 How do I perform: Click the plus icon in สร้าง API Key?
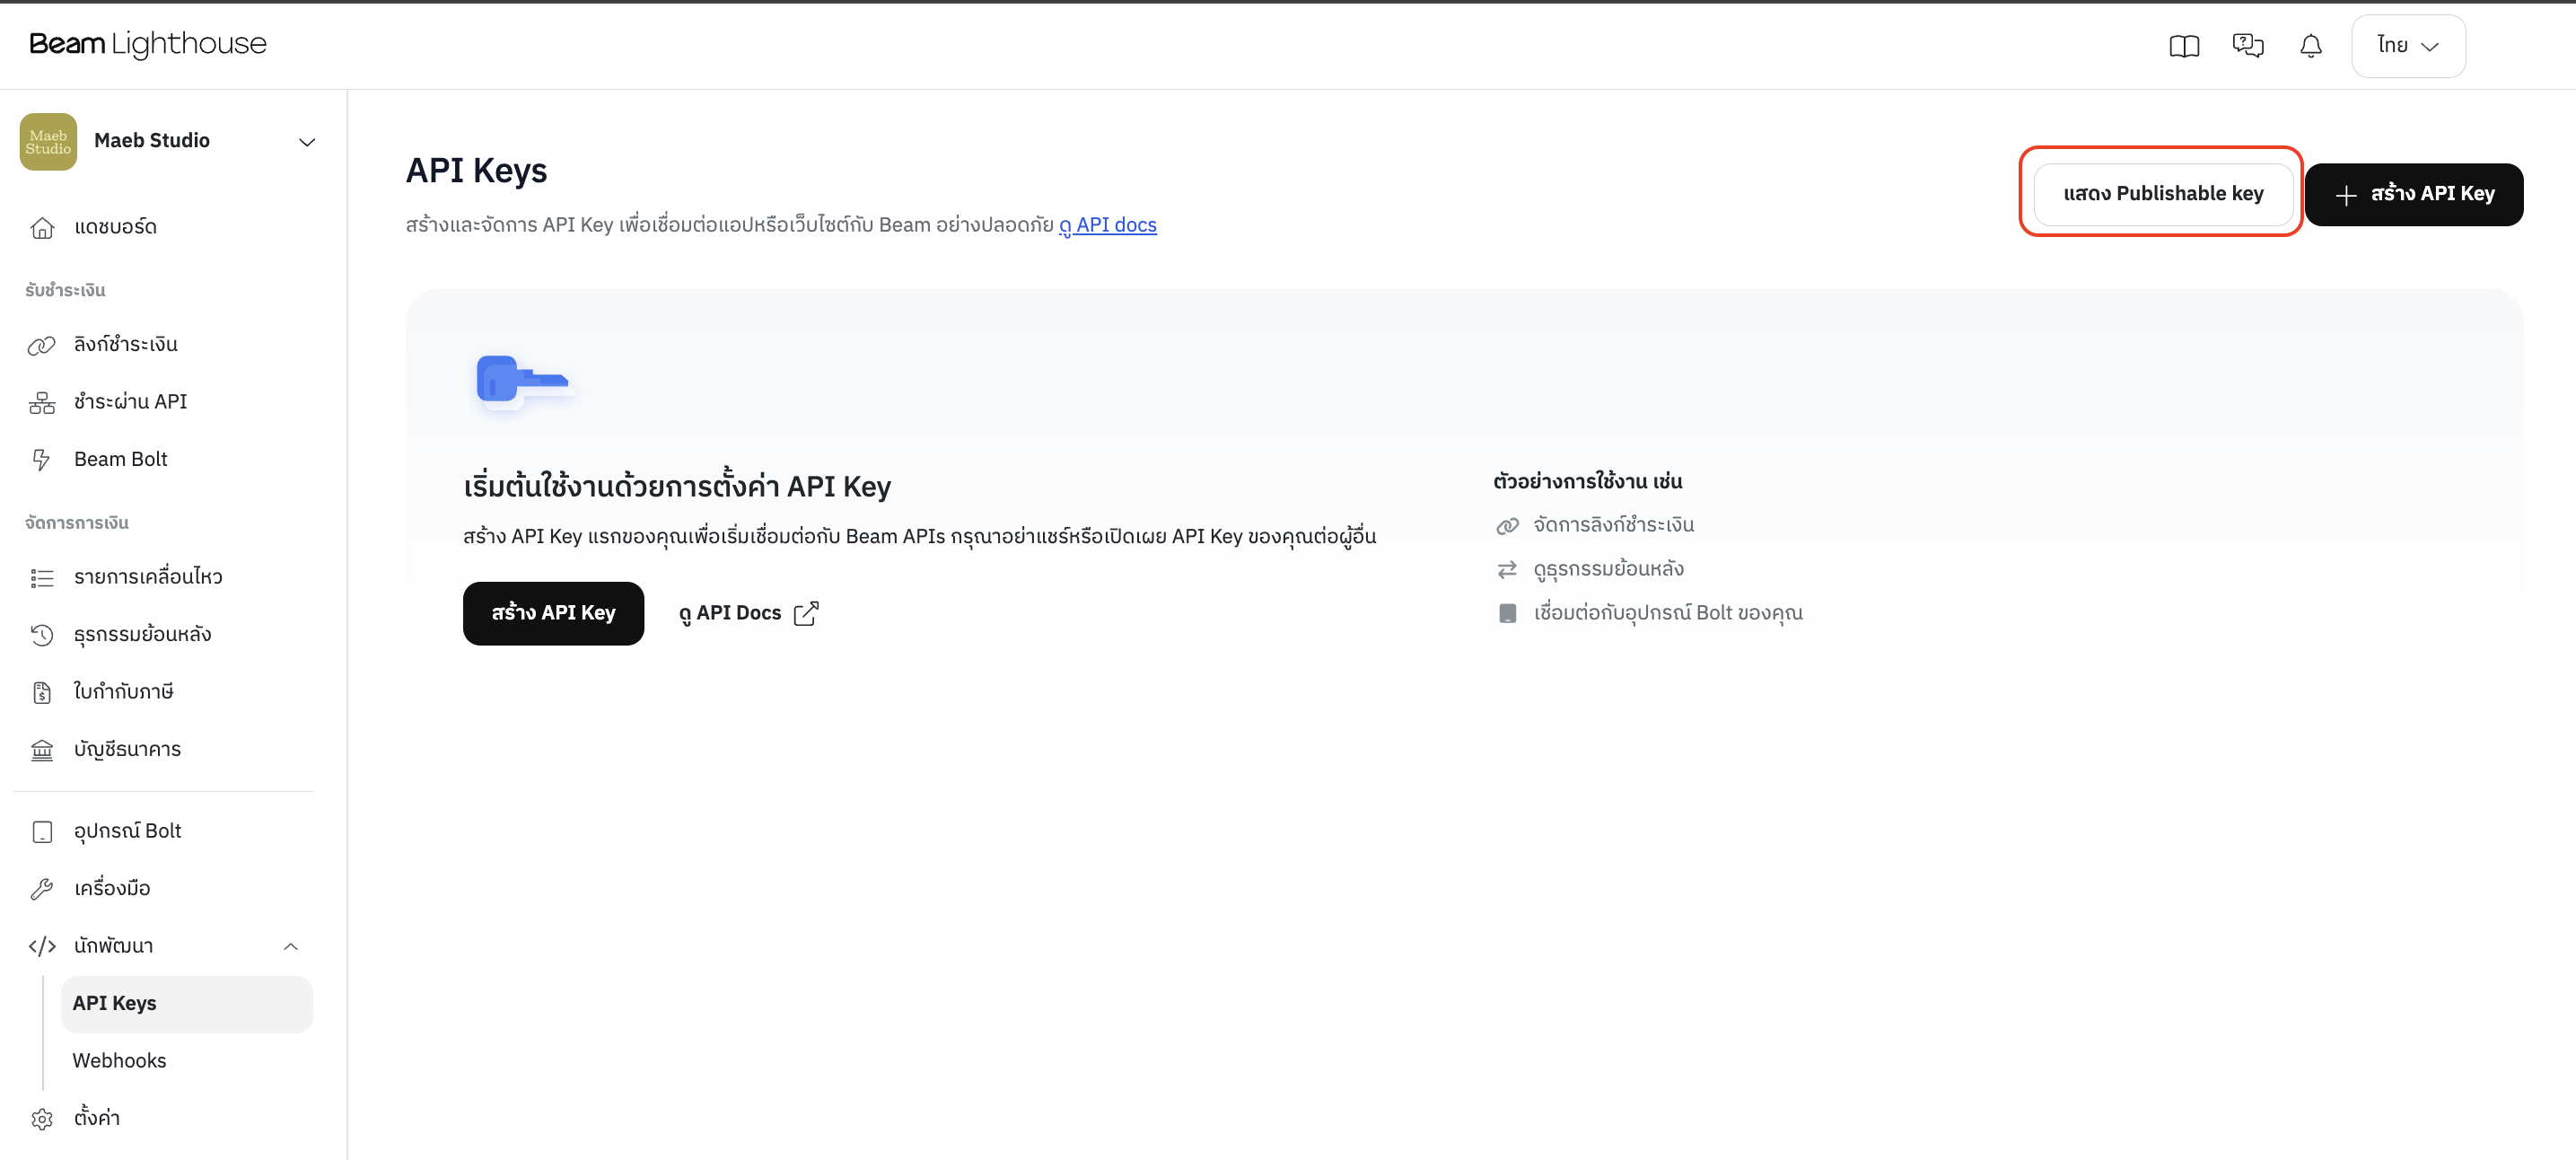[2345, 196]
